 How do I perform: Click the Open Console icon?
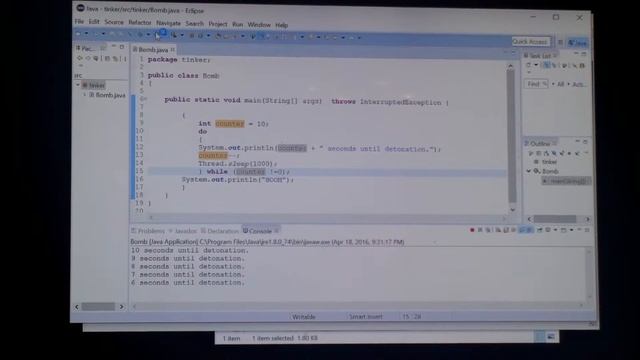coord(564,230)
